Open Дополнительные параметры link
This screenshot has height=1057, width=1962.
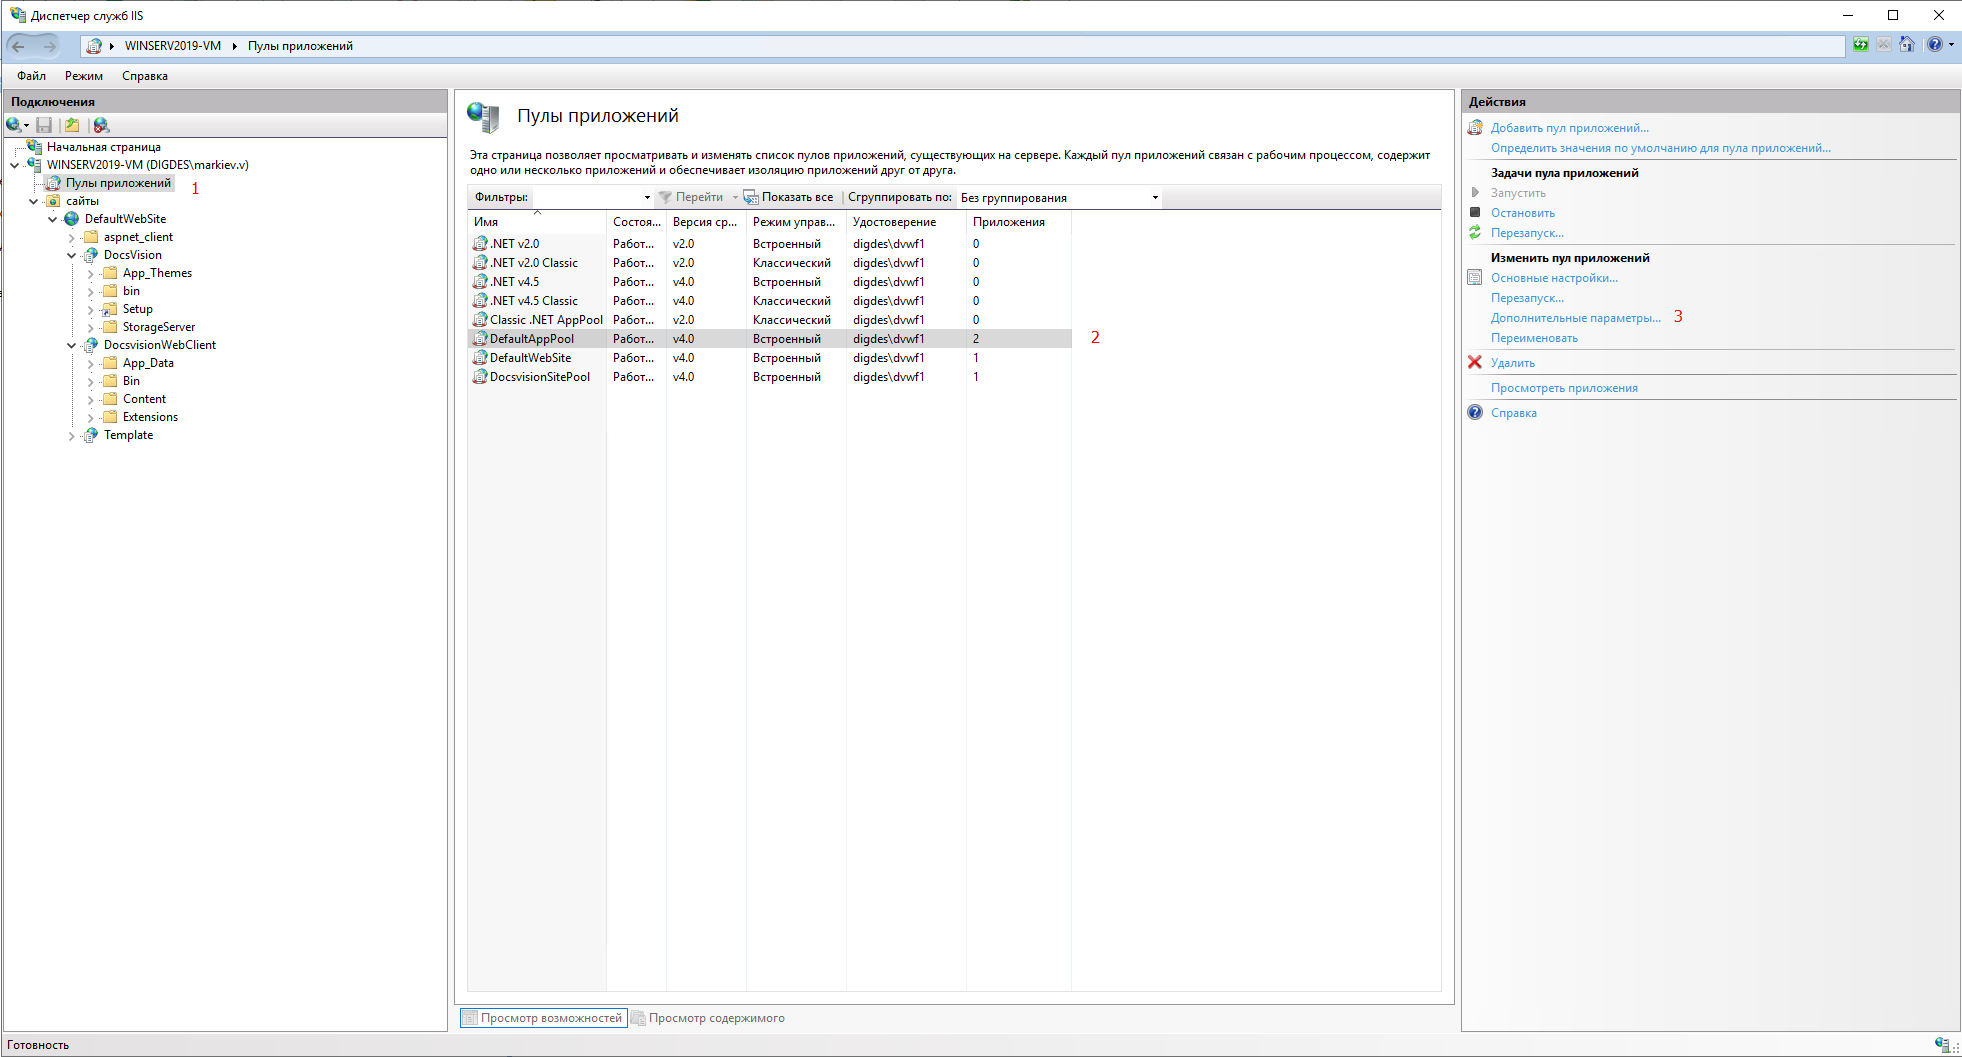tap(1576, 318)
